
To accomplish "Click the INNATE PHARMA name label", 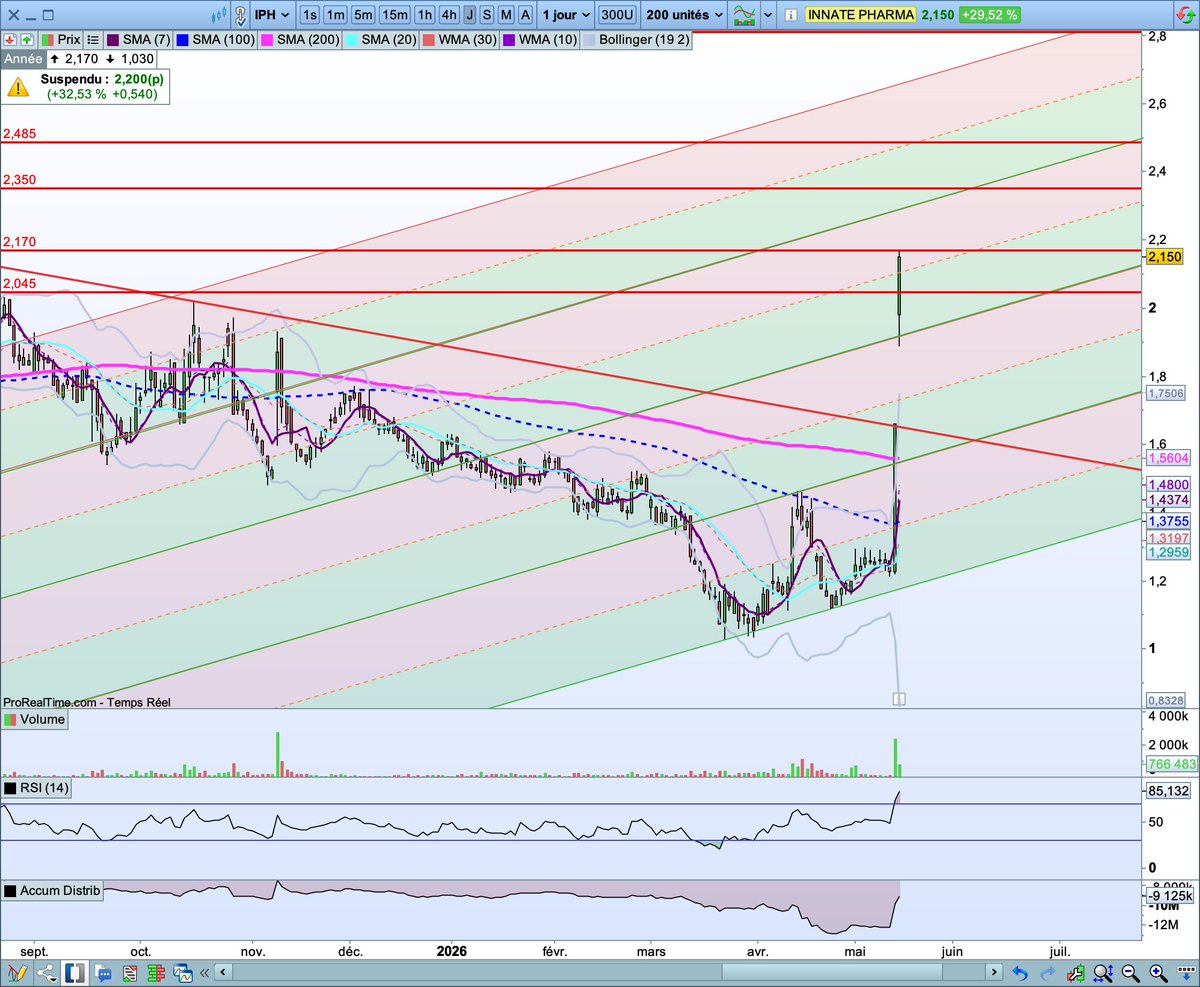I will click(x=861, y=15).
